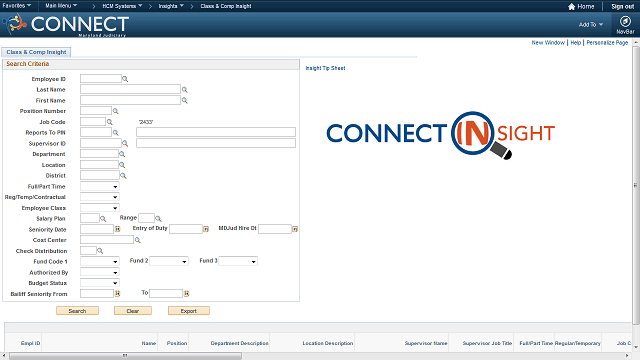Open Location lookup magnifier

point(122,165)
